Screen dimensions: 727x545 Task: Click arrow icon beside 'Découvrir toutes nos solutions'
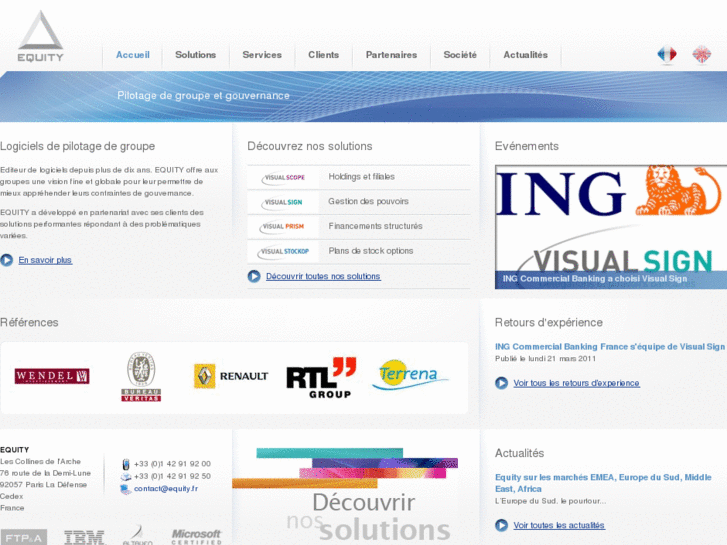tap(254, 276)
